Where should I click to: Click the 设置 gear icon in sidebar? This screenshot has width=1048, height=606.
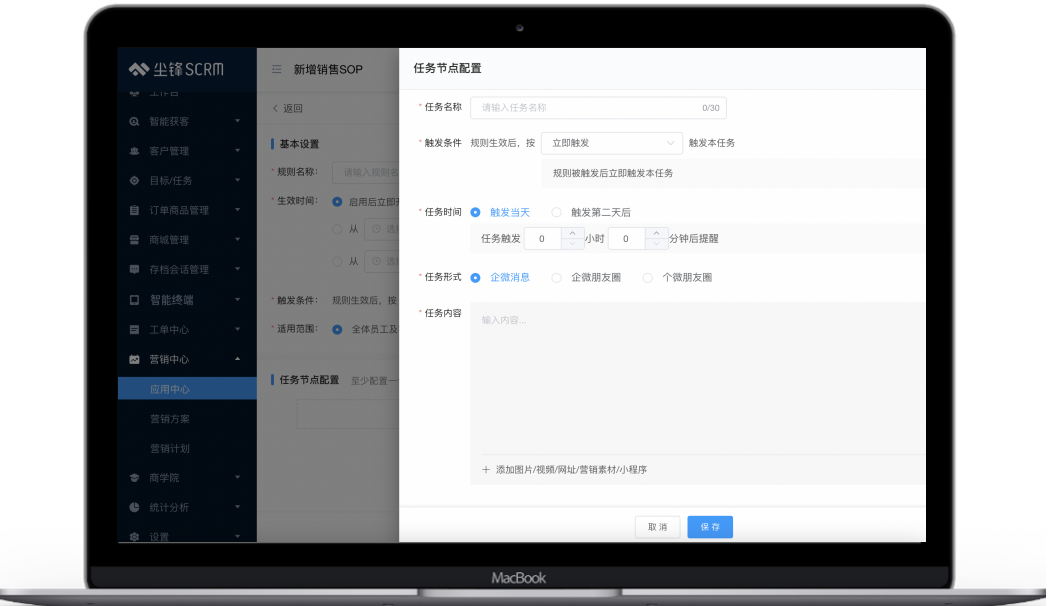(x=134, y=537)
